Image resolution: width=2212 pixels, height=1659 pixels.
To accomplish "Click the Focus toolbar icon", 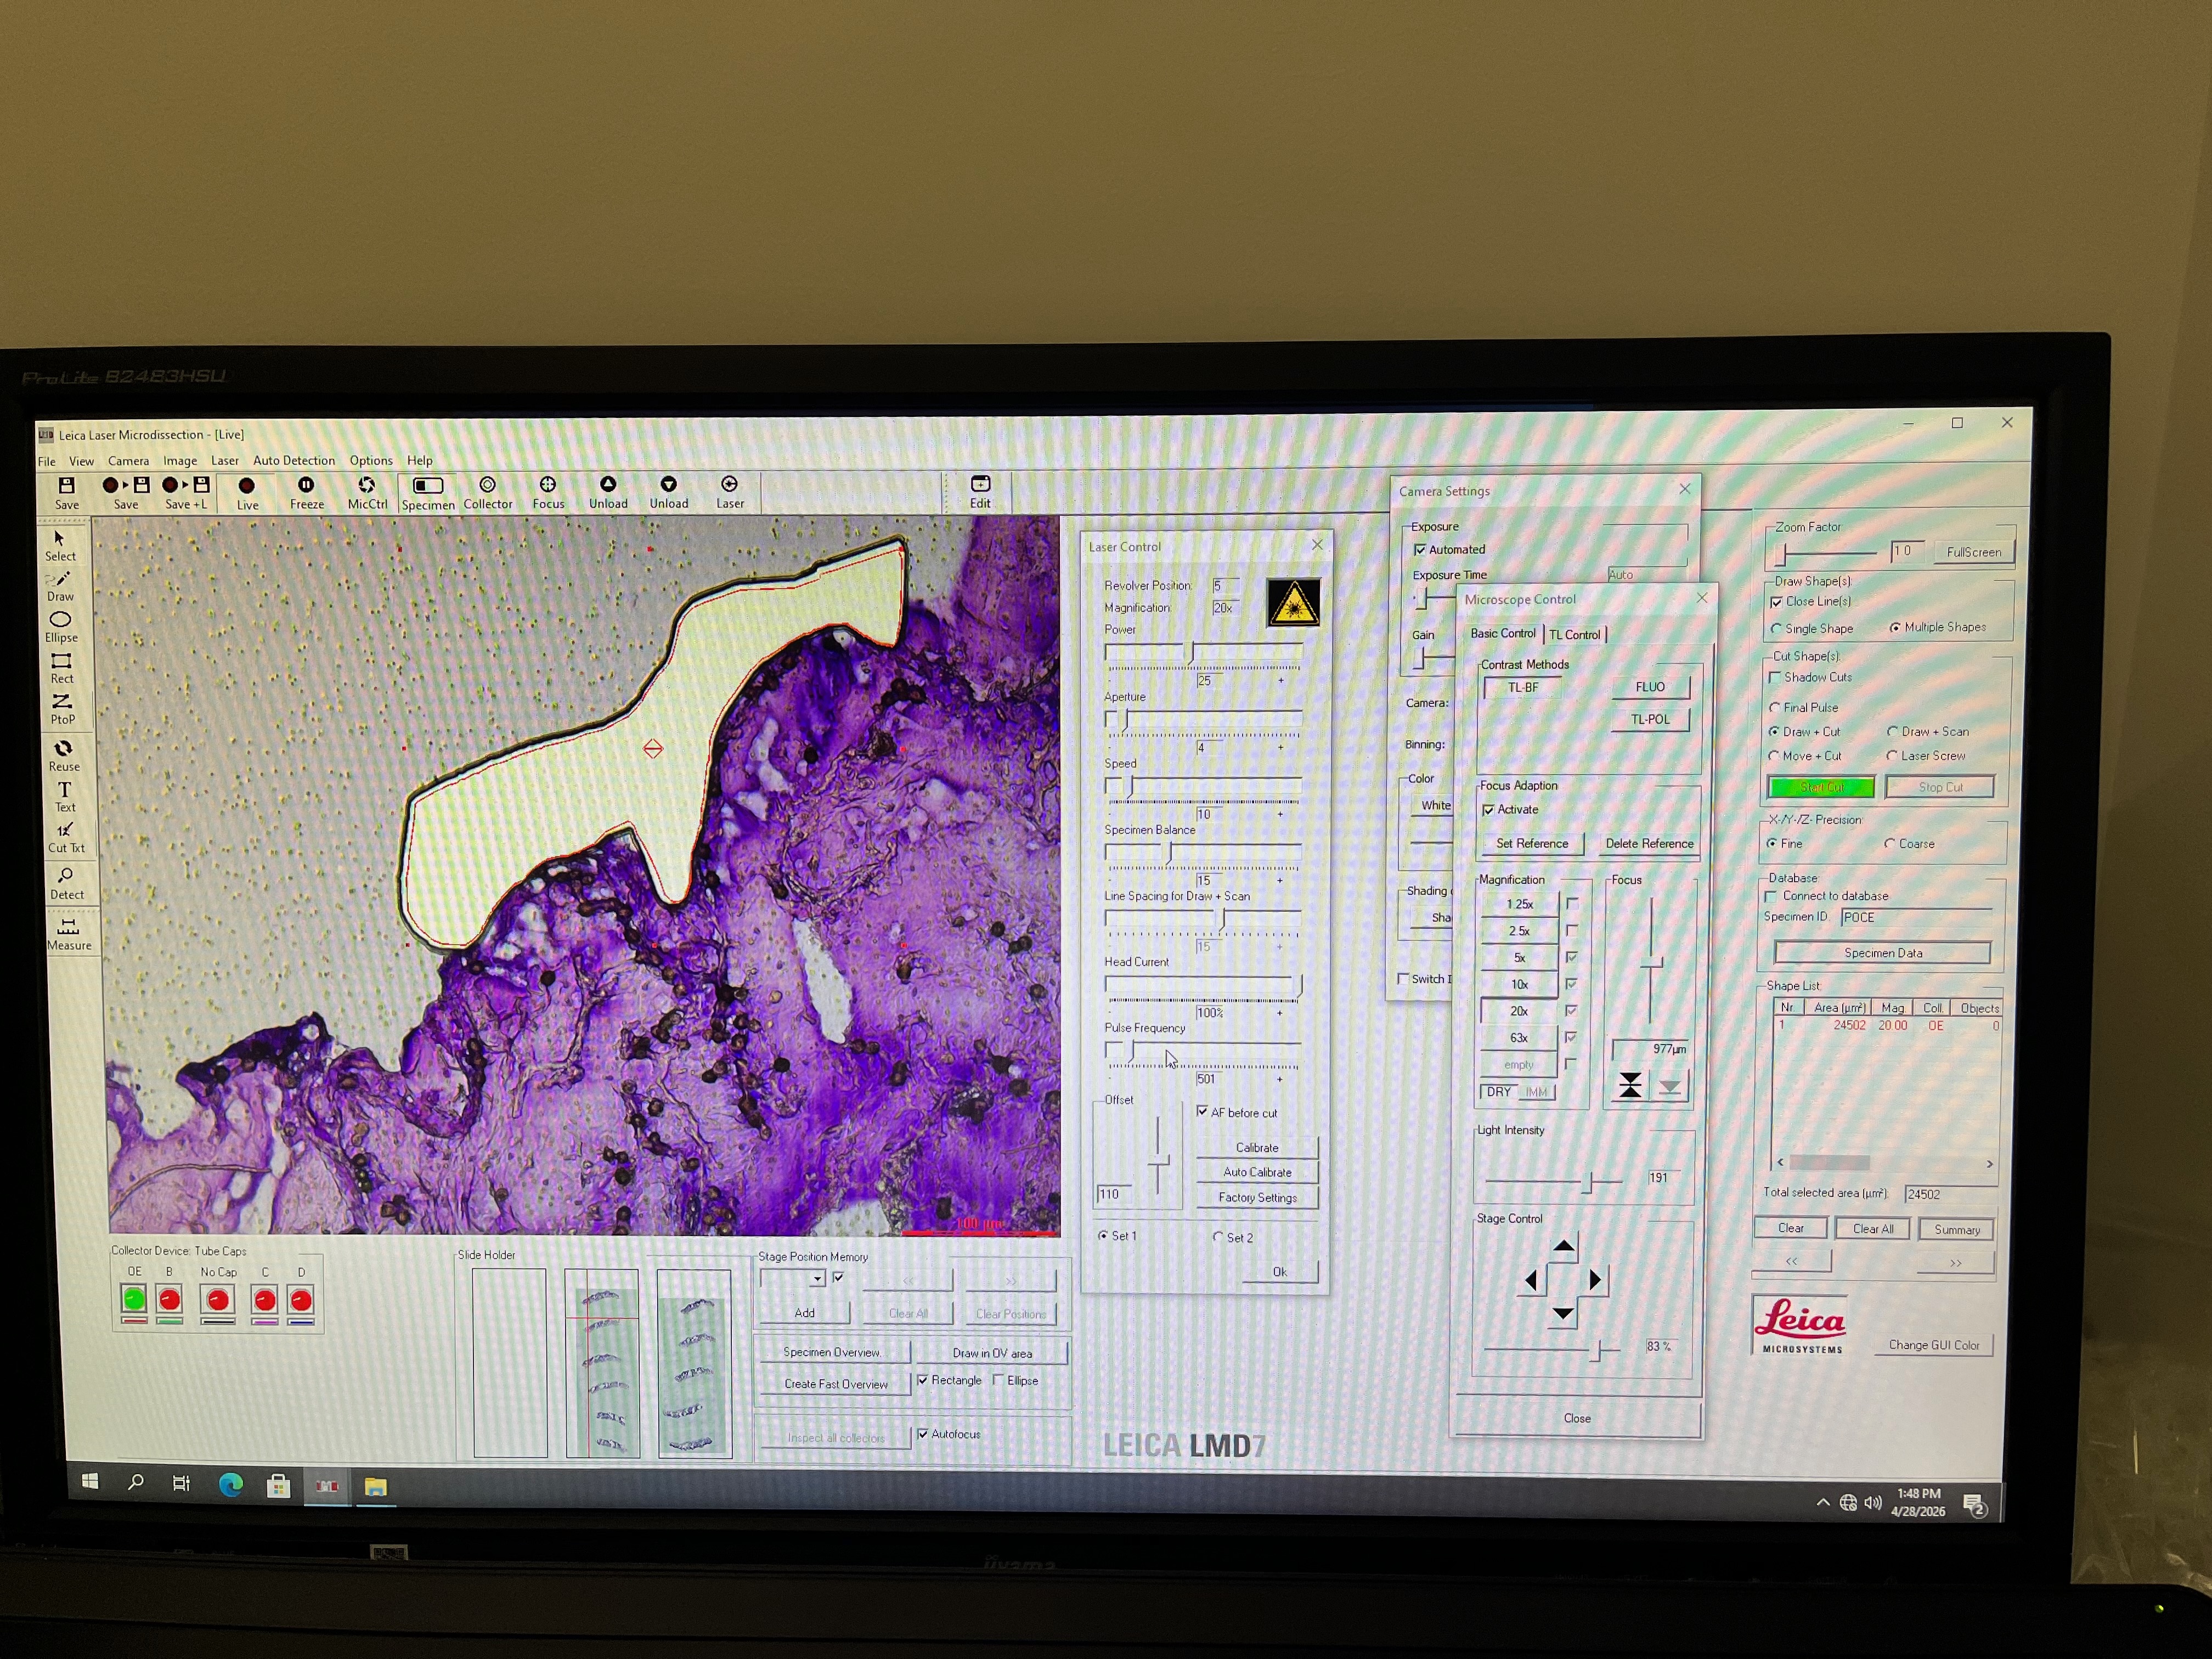I will point(548,493).
